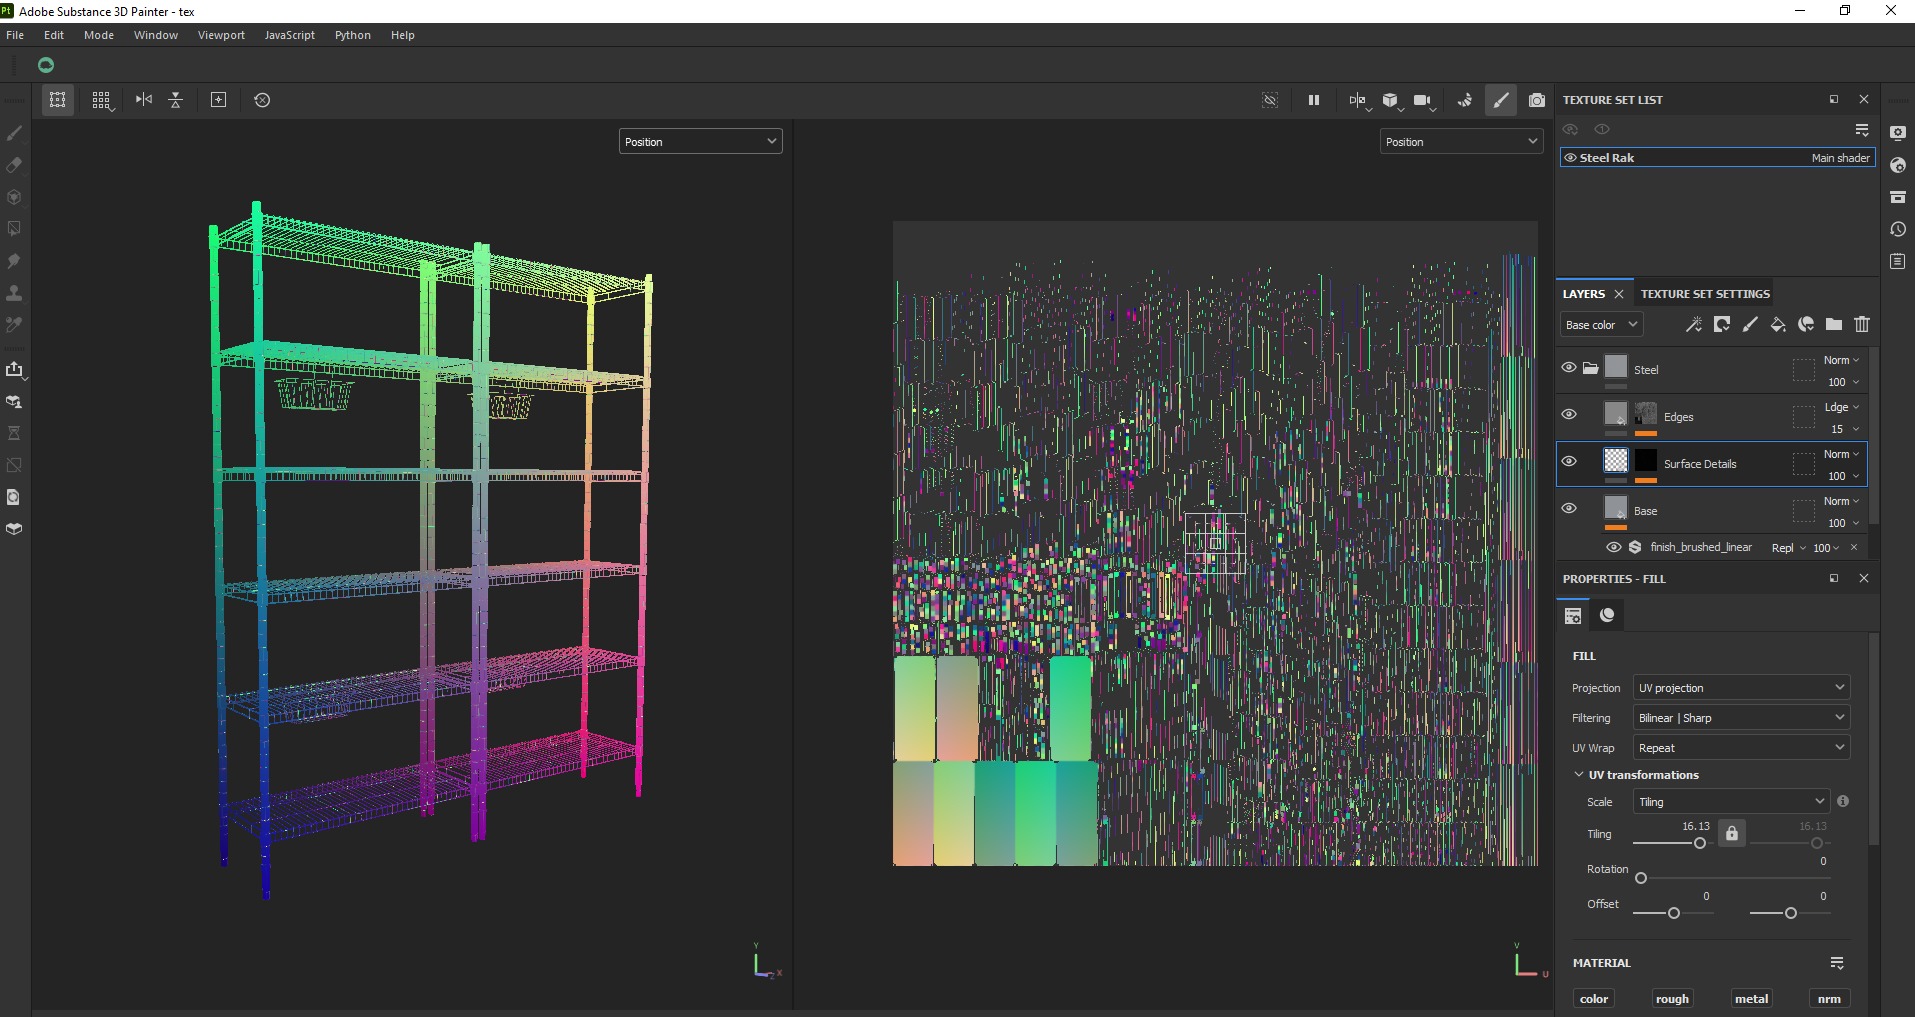Image resolution: width=1915 pixels, height=1017 pixels.
Task: Open the Display settings sidebar icon
Action: (1898, 133)
